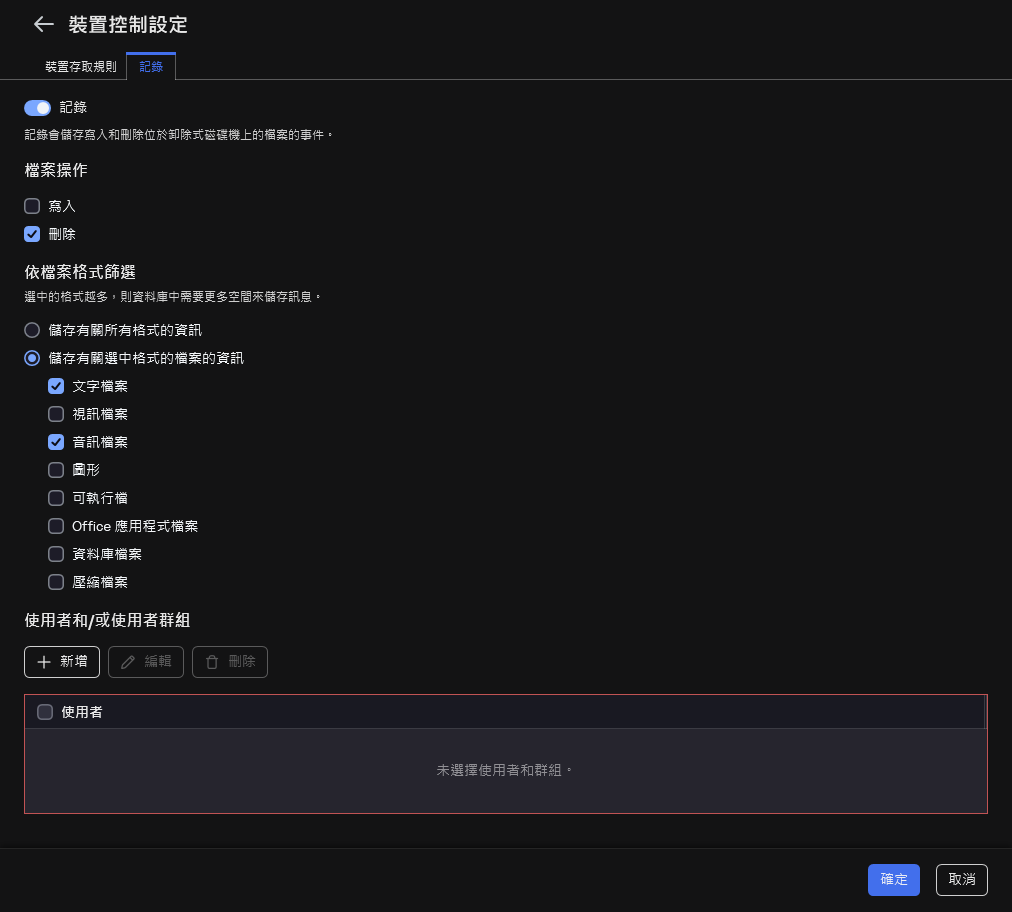Check the Office 應用程式檔案 checkbox

(x=56, y=526)
